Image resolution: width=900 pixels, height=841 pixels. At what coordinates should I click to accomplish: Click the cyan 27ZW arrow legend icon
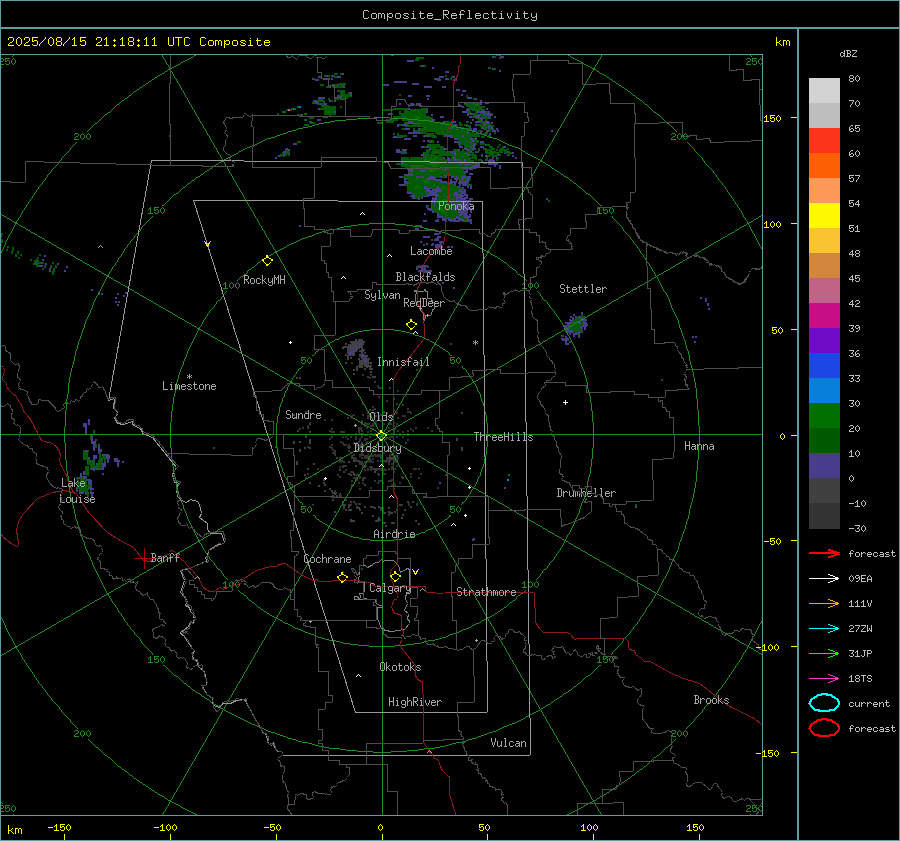[824, 629]
